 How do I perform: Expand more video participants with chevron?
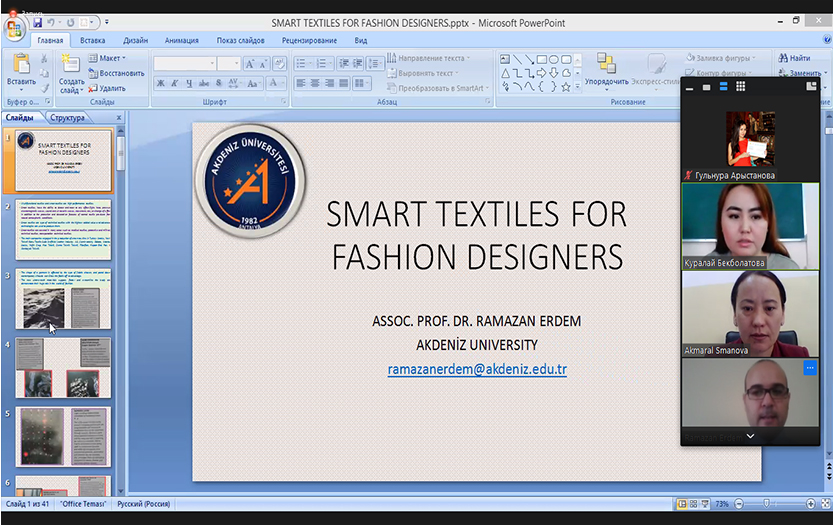coord(749,437)
